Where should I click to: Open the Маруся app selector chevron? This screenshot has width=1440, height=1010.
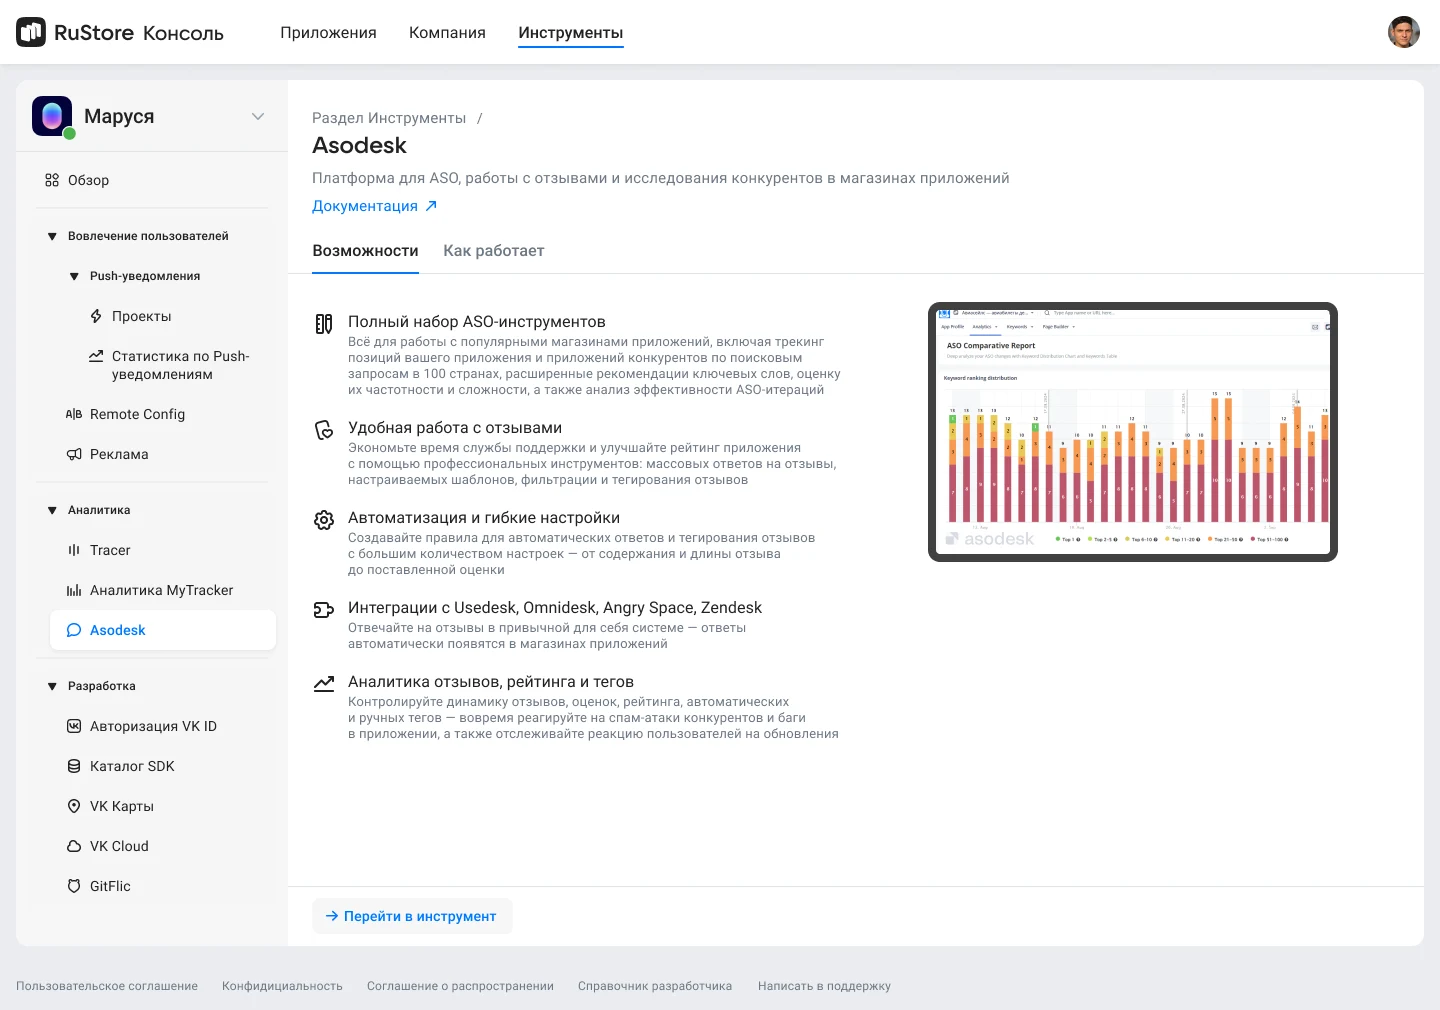pos(258,116)
